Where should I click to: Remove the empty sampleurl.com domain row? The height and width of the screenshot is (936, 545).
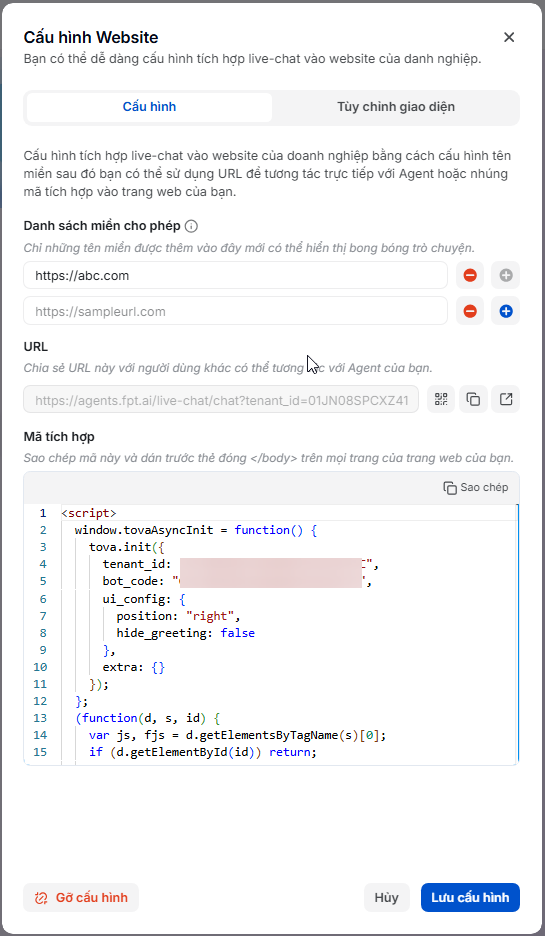[470, 311]
